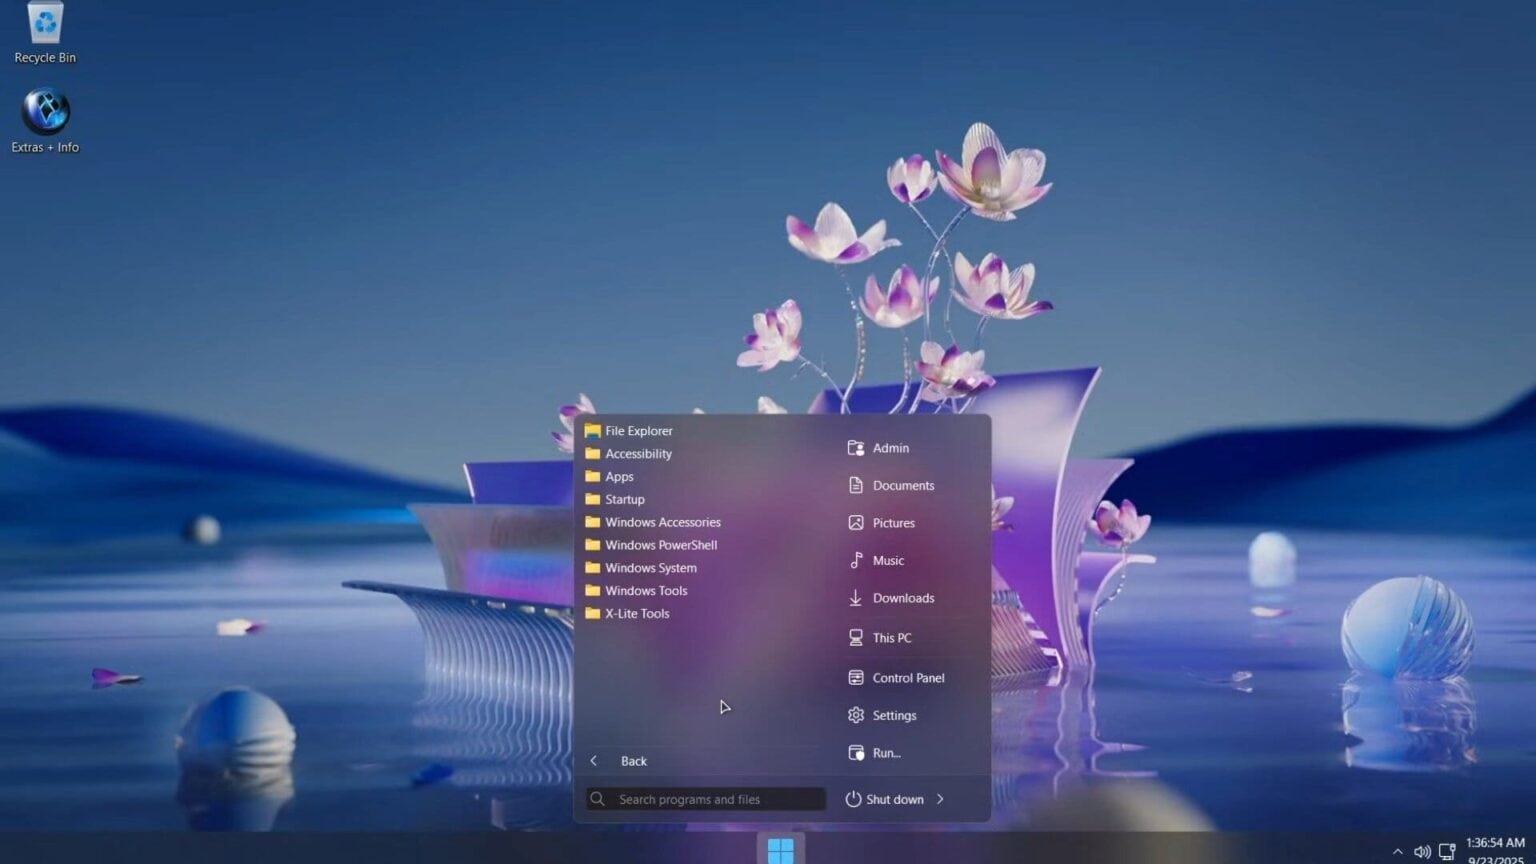Expand the Shut down options arrow
The image size is (1536, 864).
point(939,799)
